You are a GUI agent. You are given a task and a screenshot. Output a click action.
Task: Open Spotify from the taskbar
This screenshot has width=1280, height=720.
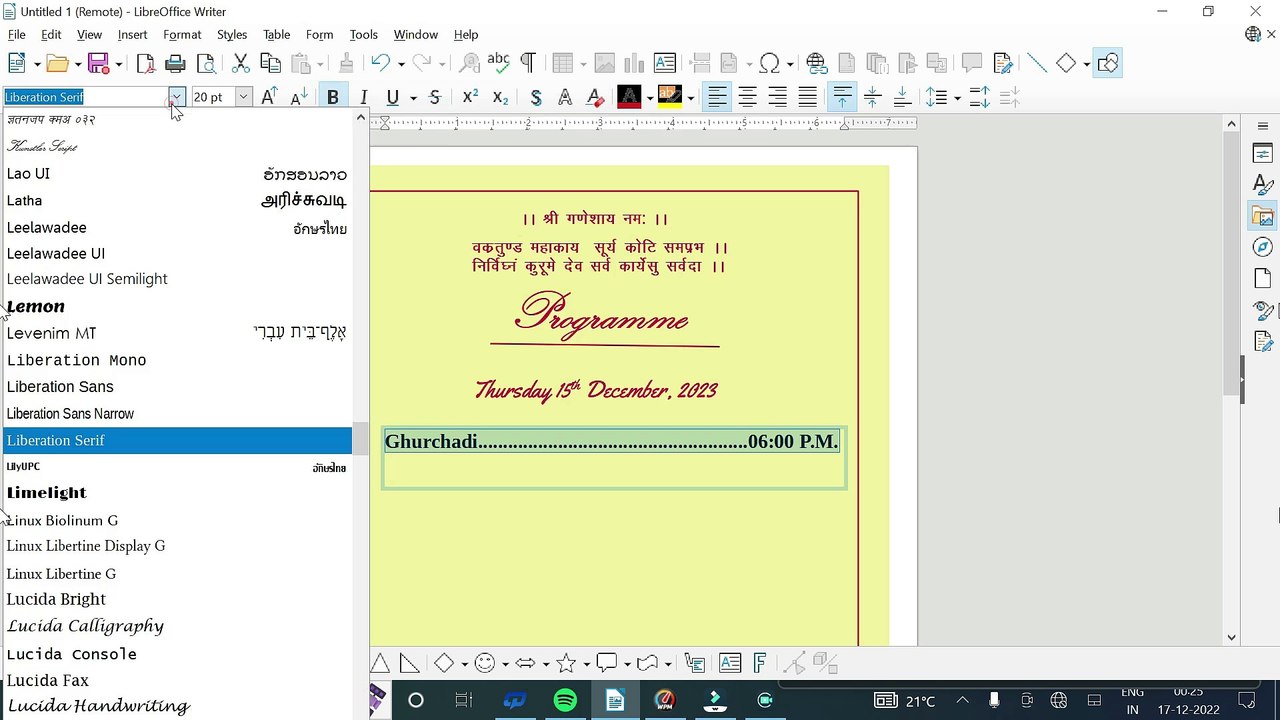(565, 700)
